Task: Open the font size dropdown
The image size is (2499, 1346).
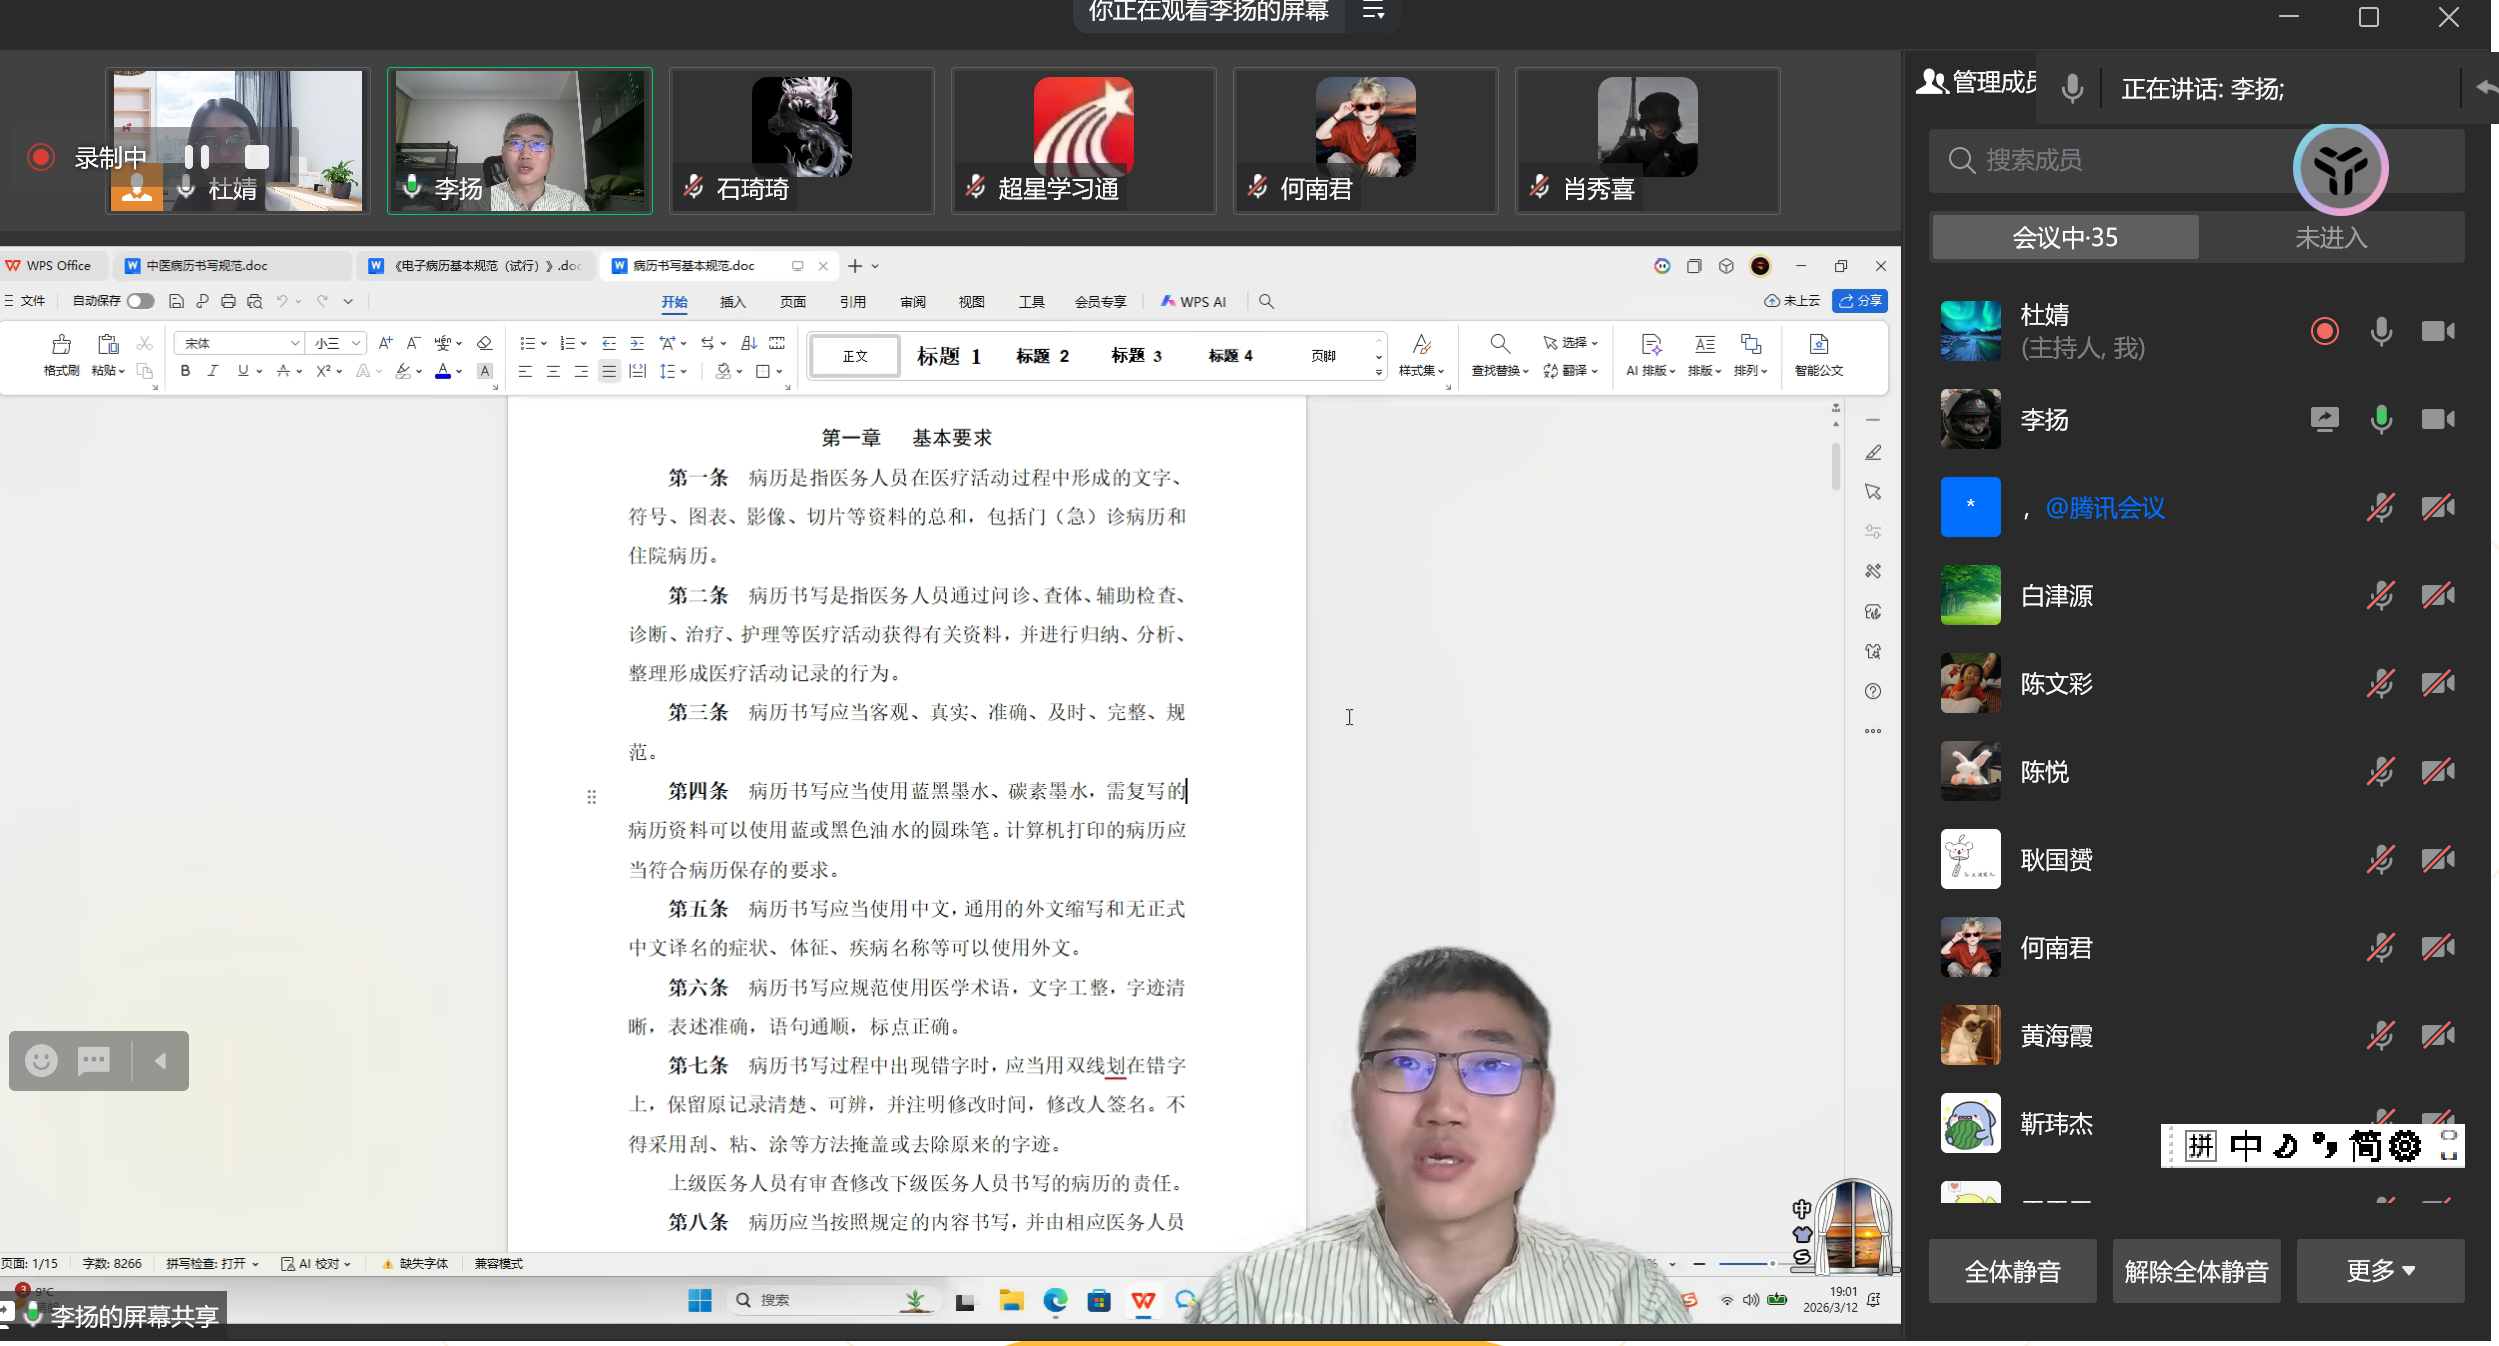Action: tap(355, 343)
